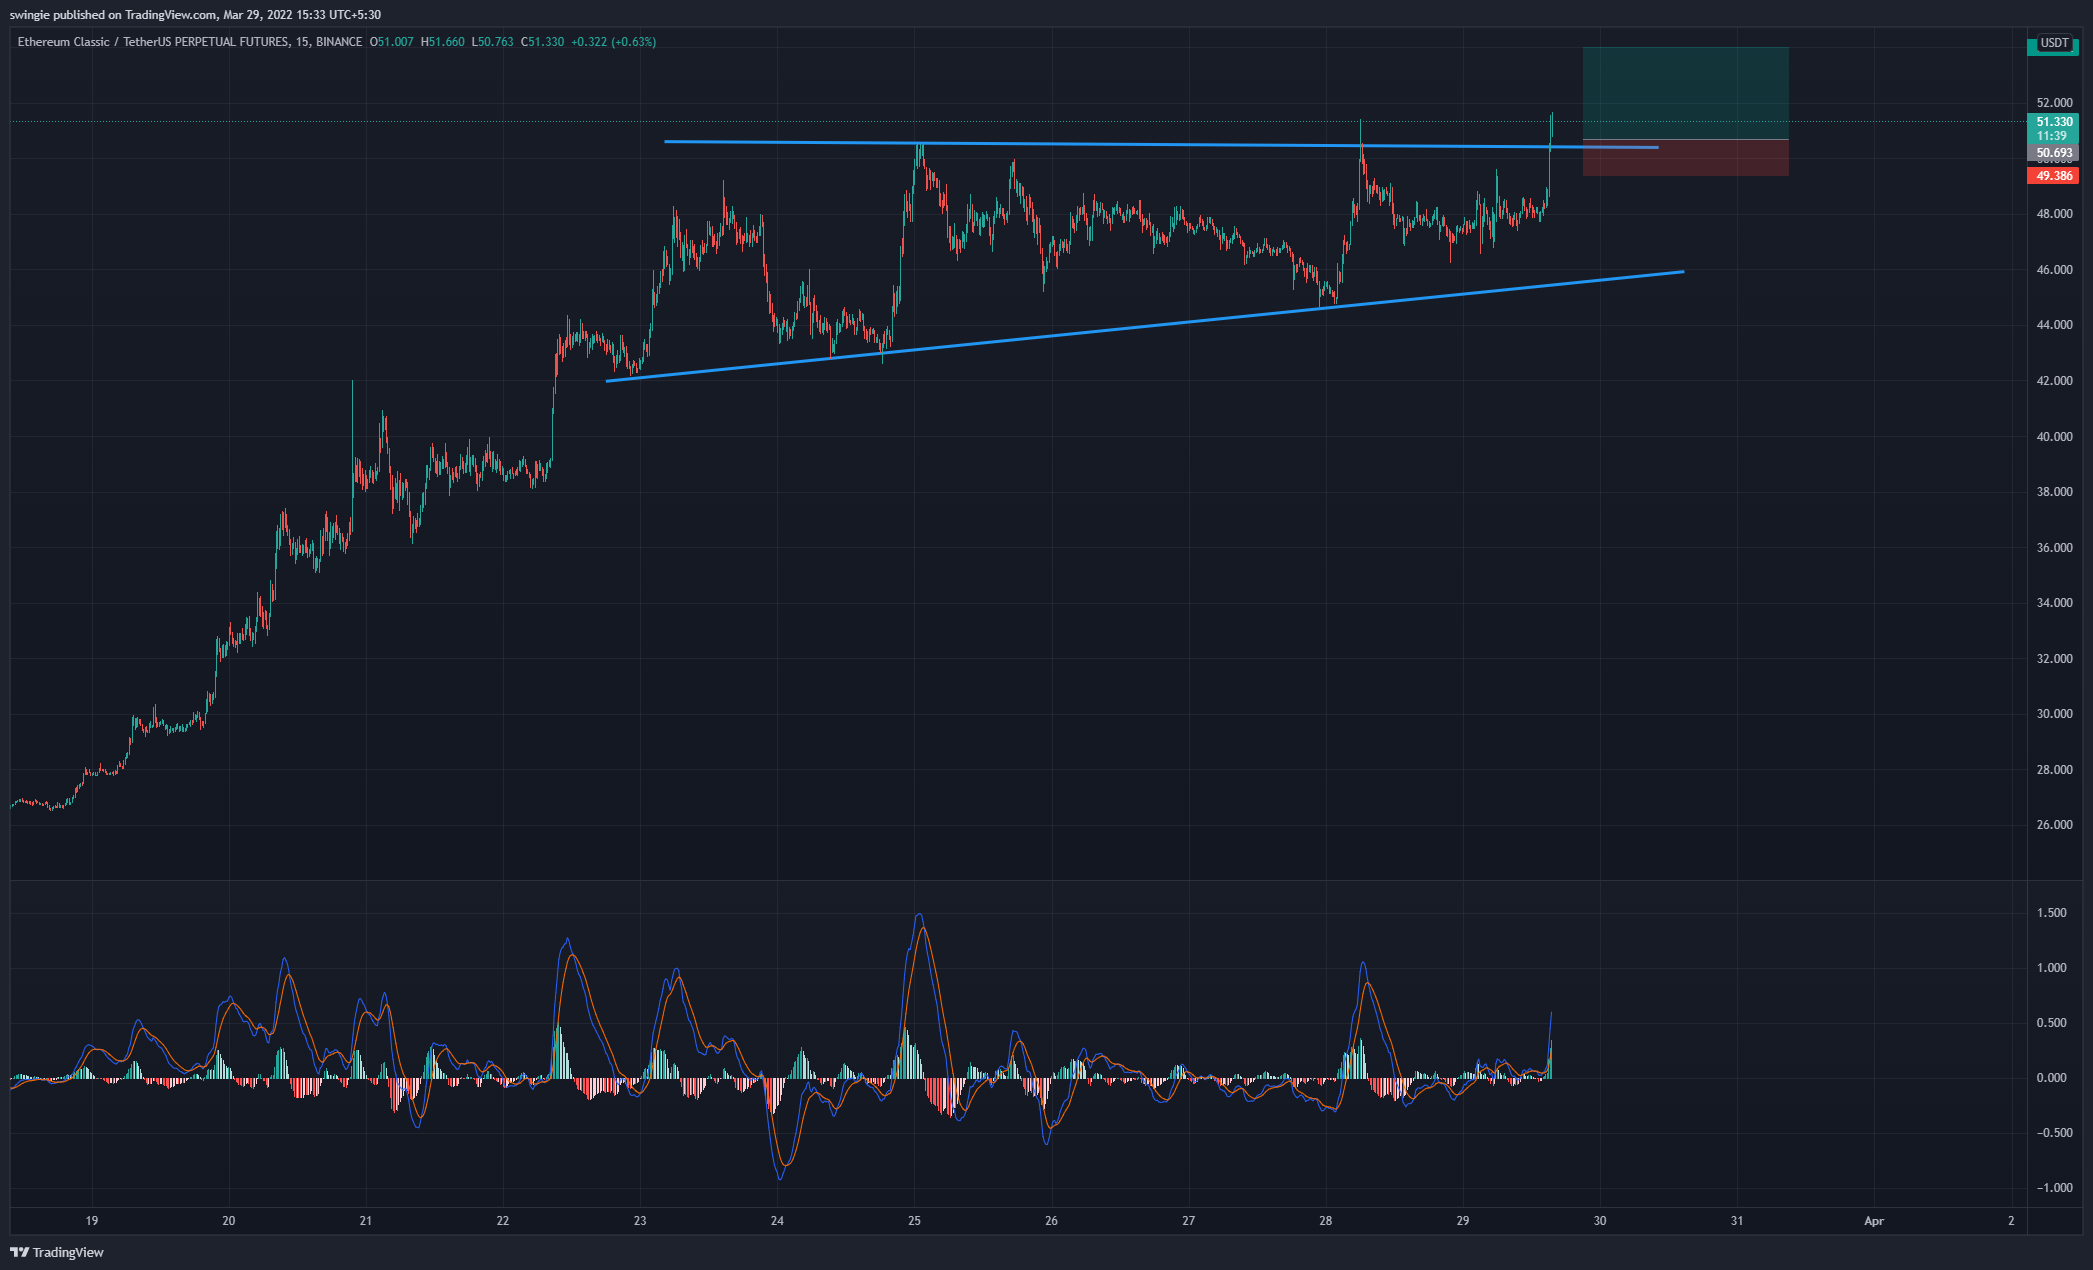Click date 26 on the time axis
Screen dimensions: 2093x1270
pyautogui.click(x=1051, y=1221)
